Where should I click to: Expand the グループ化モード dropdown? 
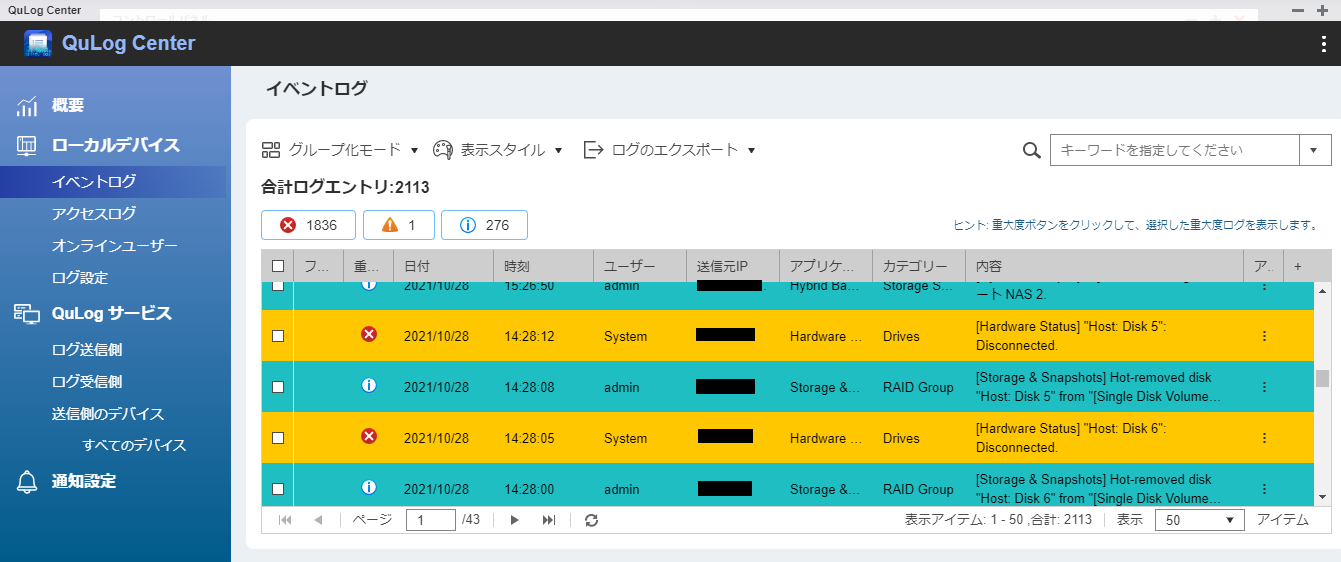[x=414, y=151]
